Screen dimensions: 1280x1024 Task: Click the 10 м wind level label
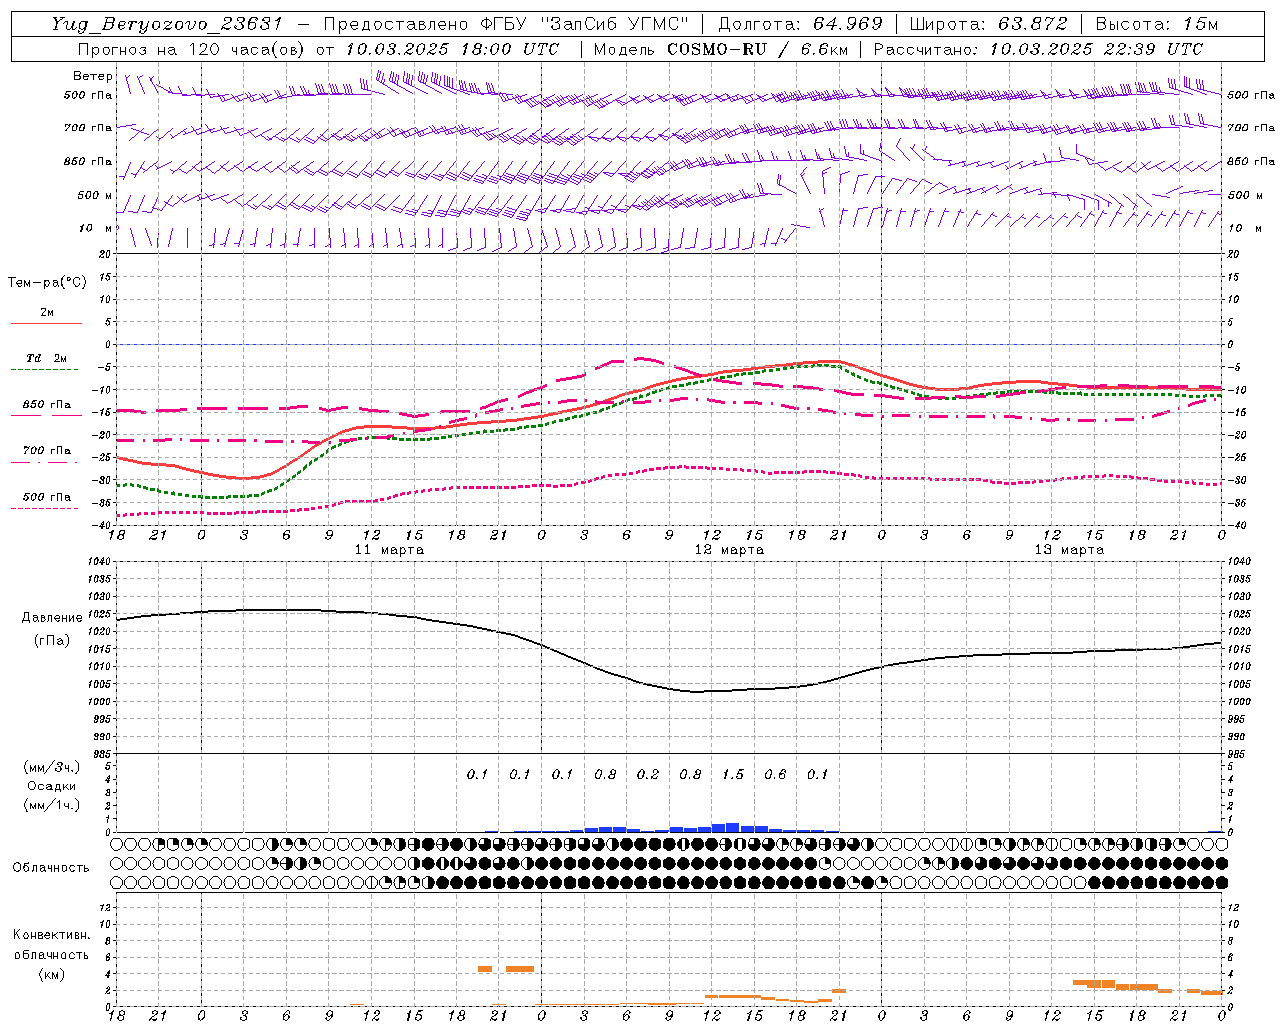tap(95, 228)
